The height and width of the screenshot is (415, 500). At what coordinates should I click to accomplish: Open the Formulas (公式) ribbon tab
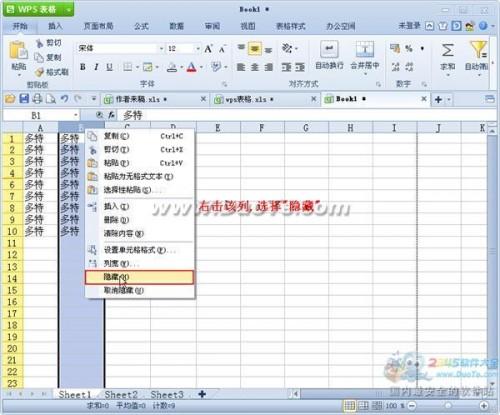[141, 26]
